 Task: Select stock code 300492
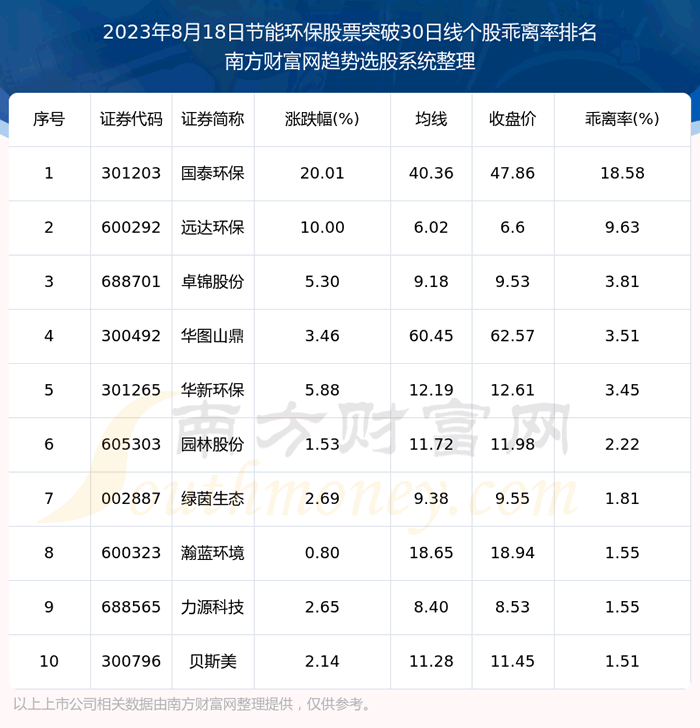(131, 336)
